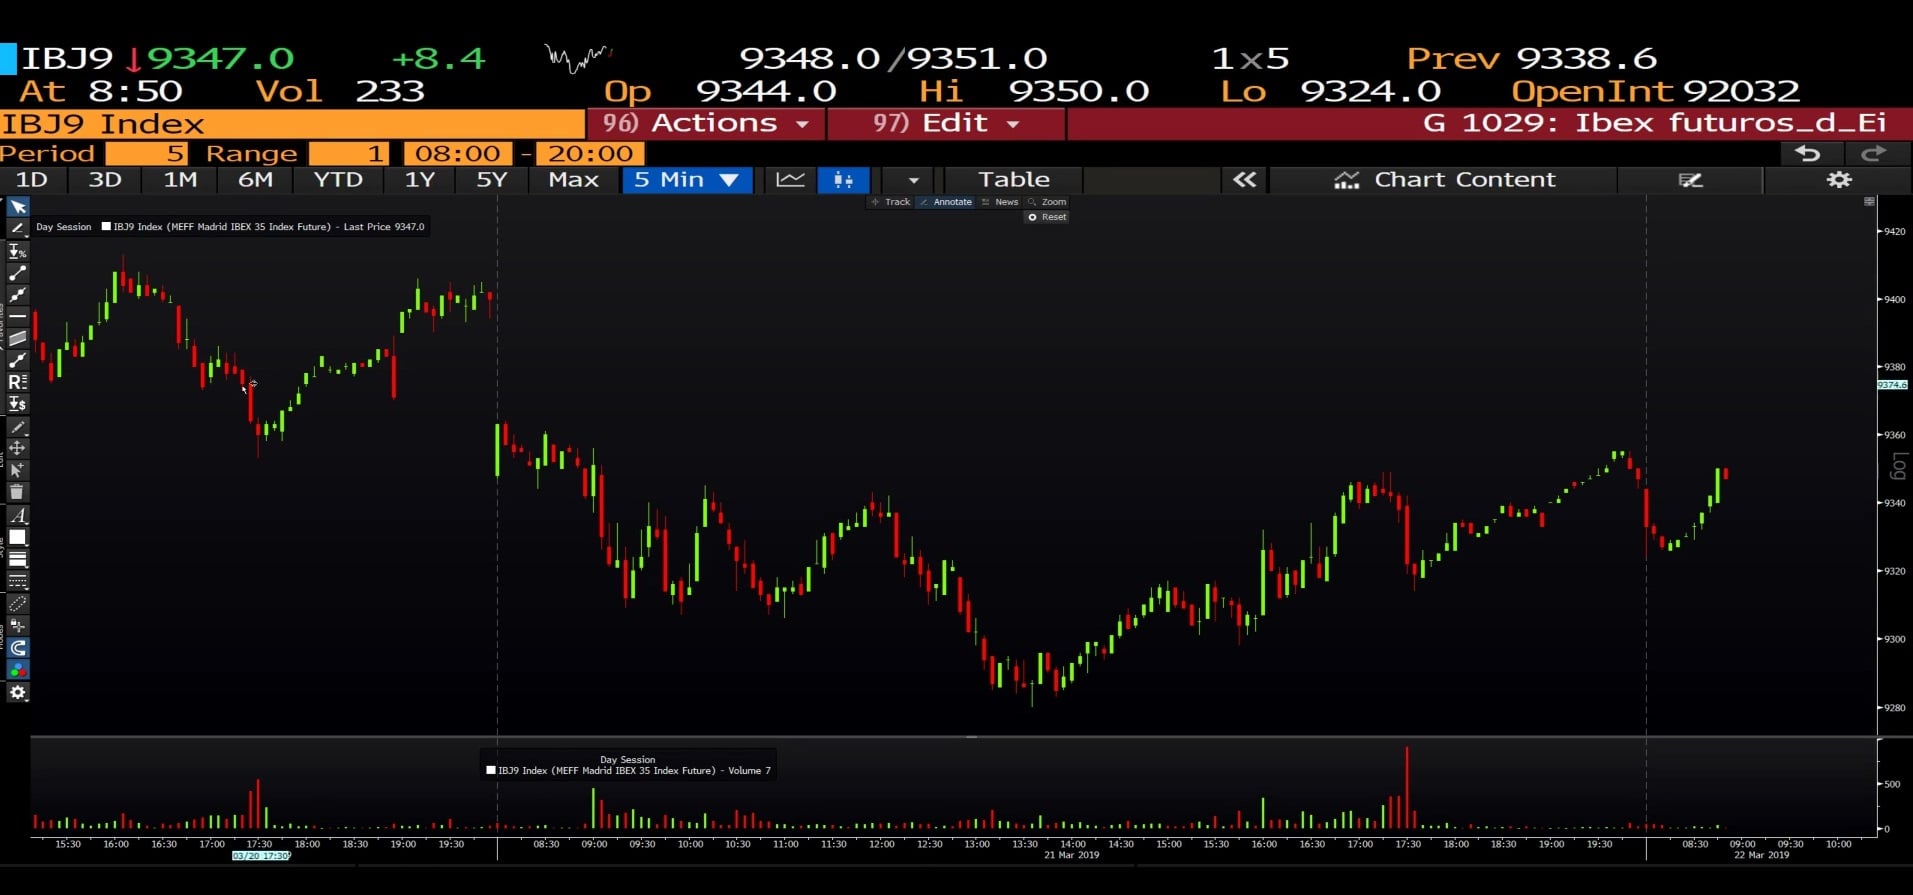1913x895 pixels.
Task: Open the line thickness style picker
Action: click(18, 560)
